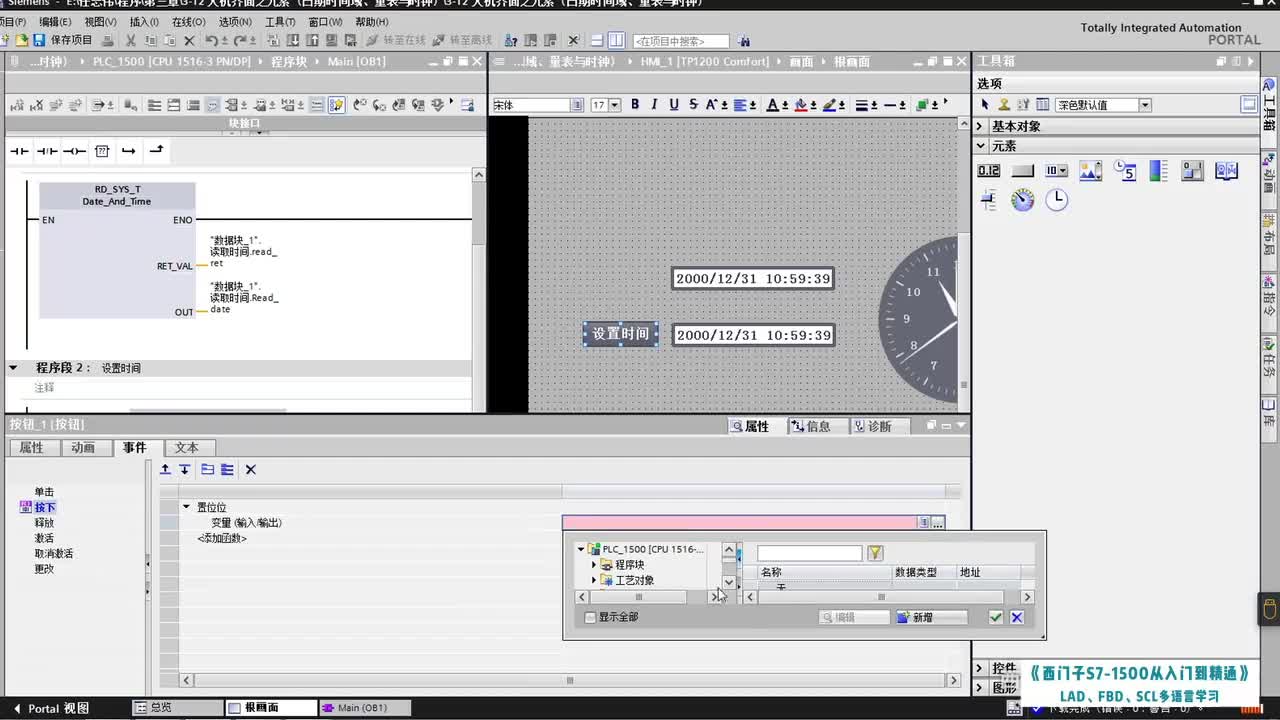Click the 设置时间 button on HMI screen
The height and width of the screenshot is (720, 1280).
(x=621, y=334)
